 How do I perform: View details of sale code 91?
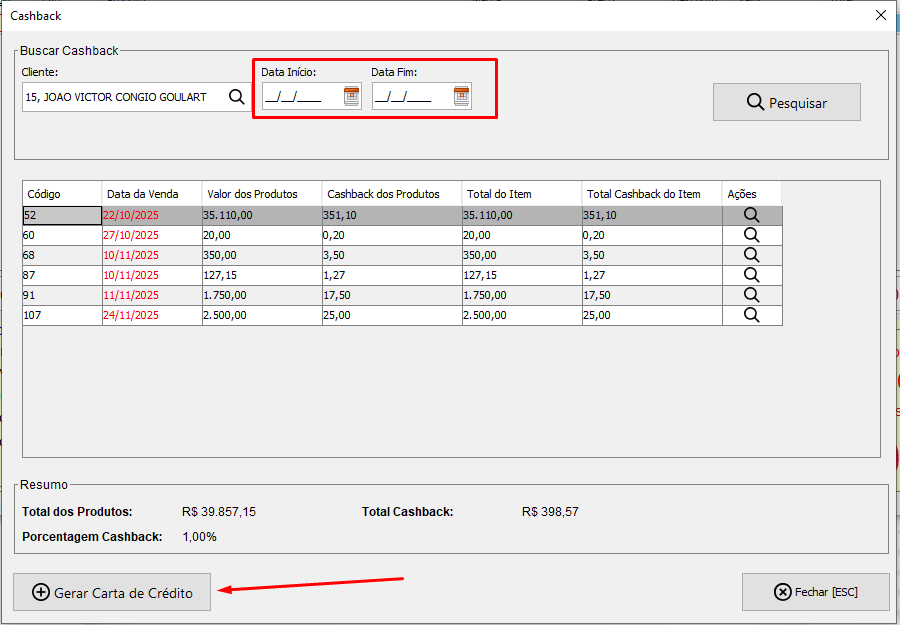pos(751,295)
